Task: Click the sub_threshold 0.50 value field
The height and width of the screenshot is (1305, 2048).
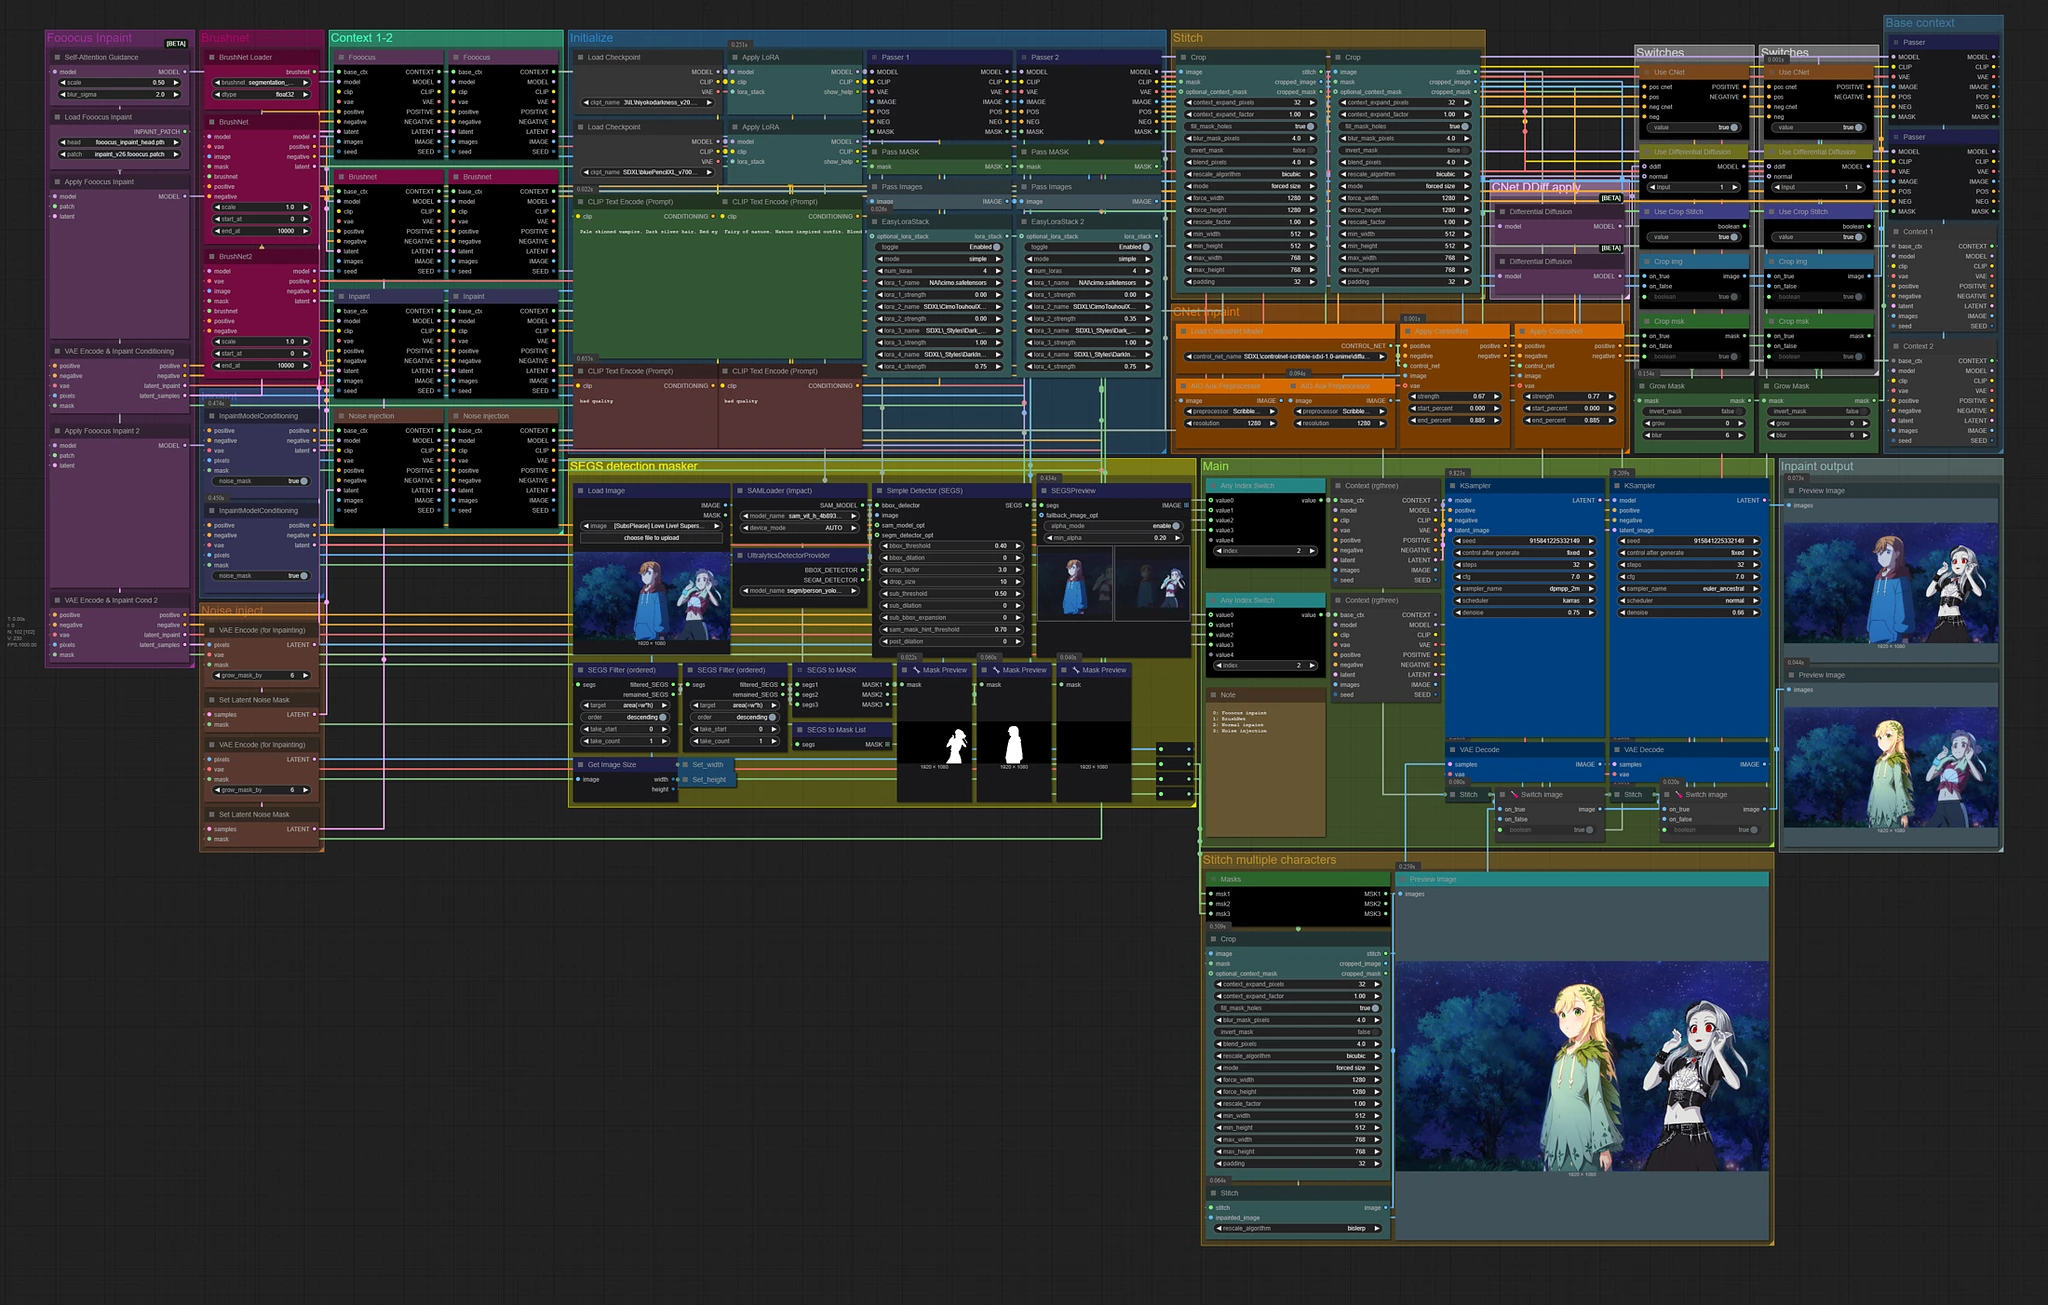Action: [952, 594]
